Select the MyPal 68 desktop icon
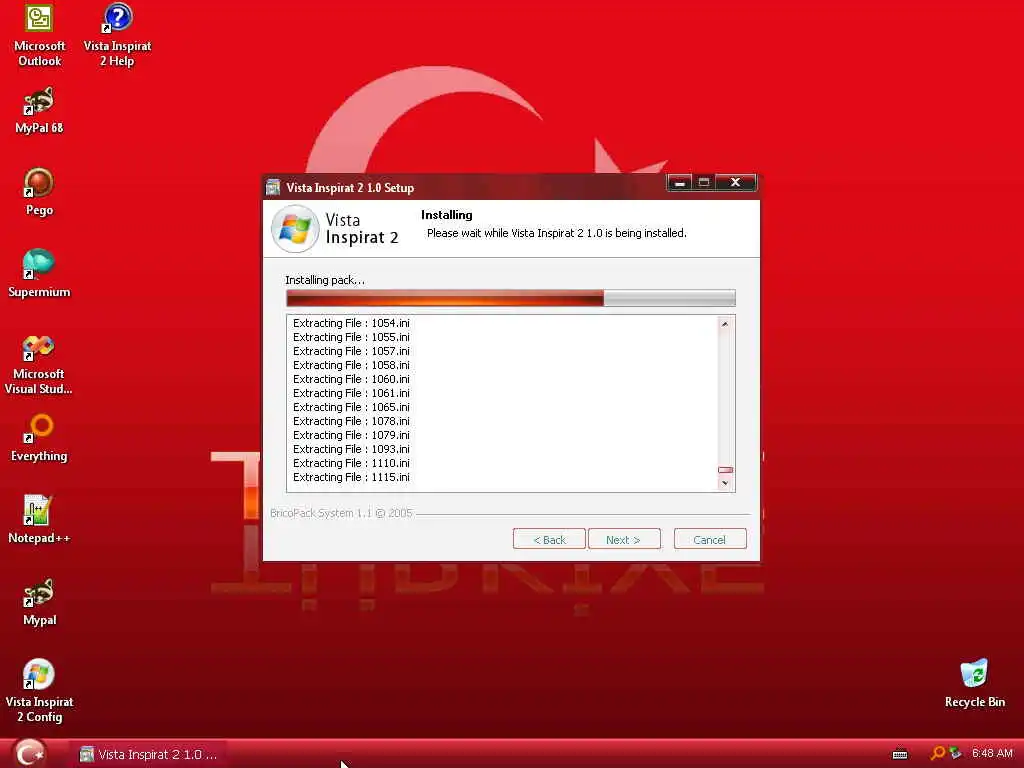The width and height of the screenshot is (1024, 768). click(x=39, y=111)
